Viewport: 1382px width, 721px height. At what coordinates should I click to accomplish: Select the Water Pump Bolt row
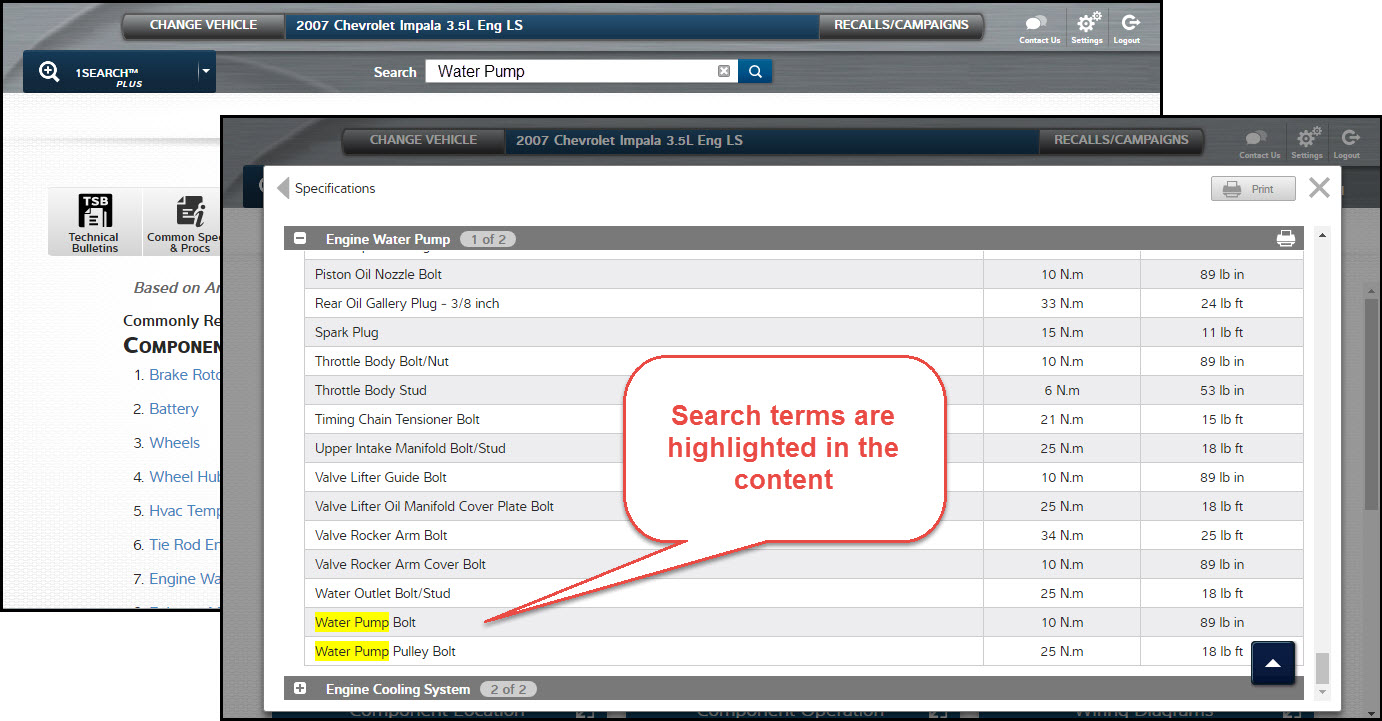[803, 622]
